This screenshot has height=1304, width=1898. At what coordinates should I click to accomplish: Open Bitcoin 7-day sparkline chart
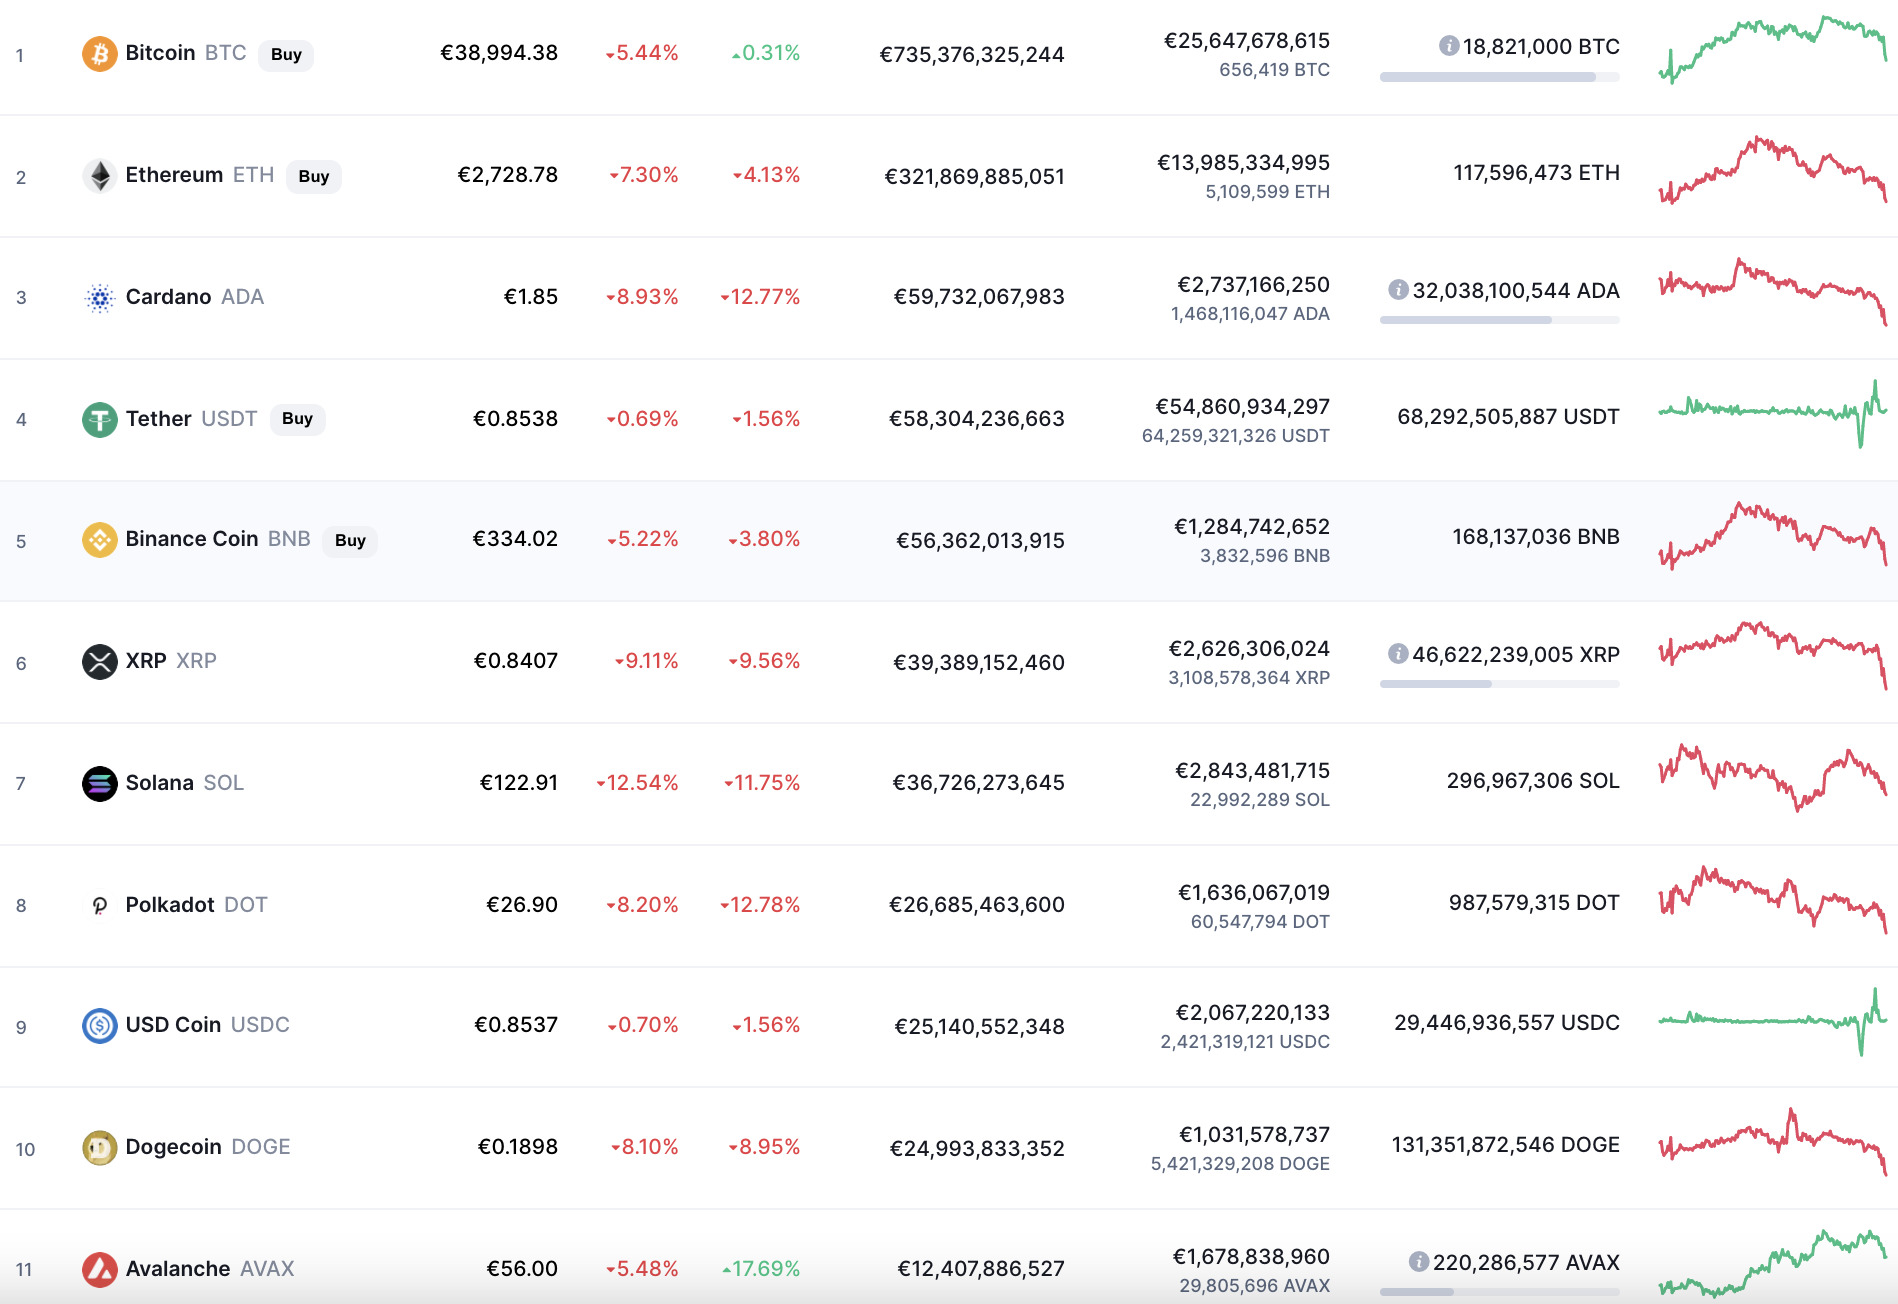pos(1773,49)
